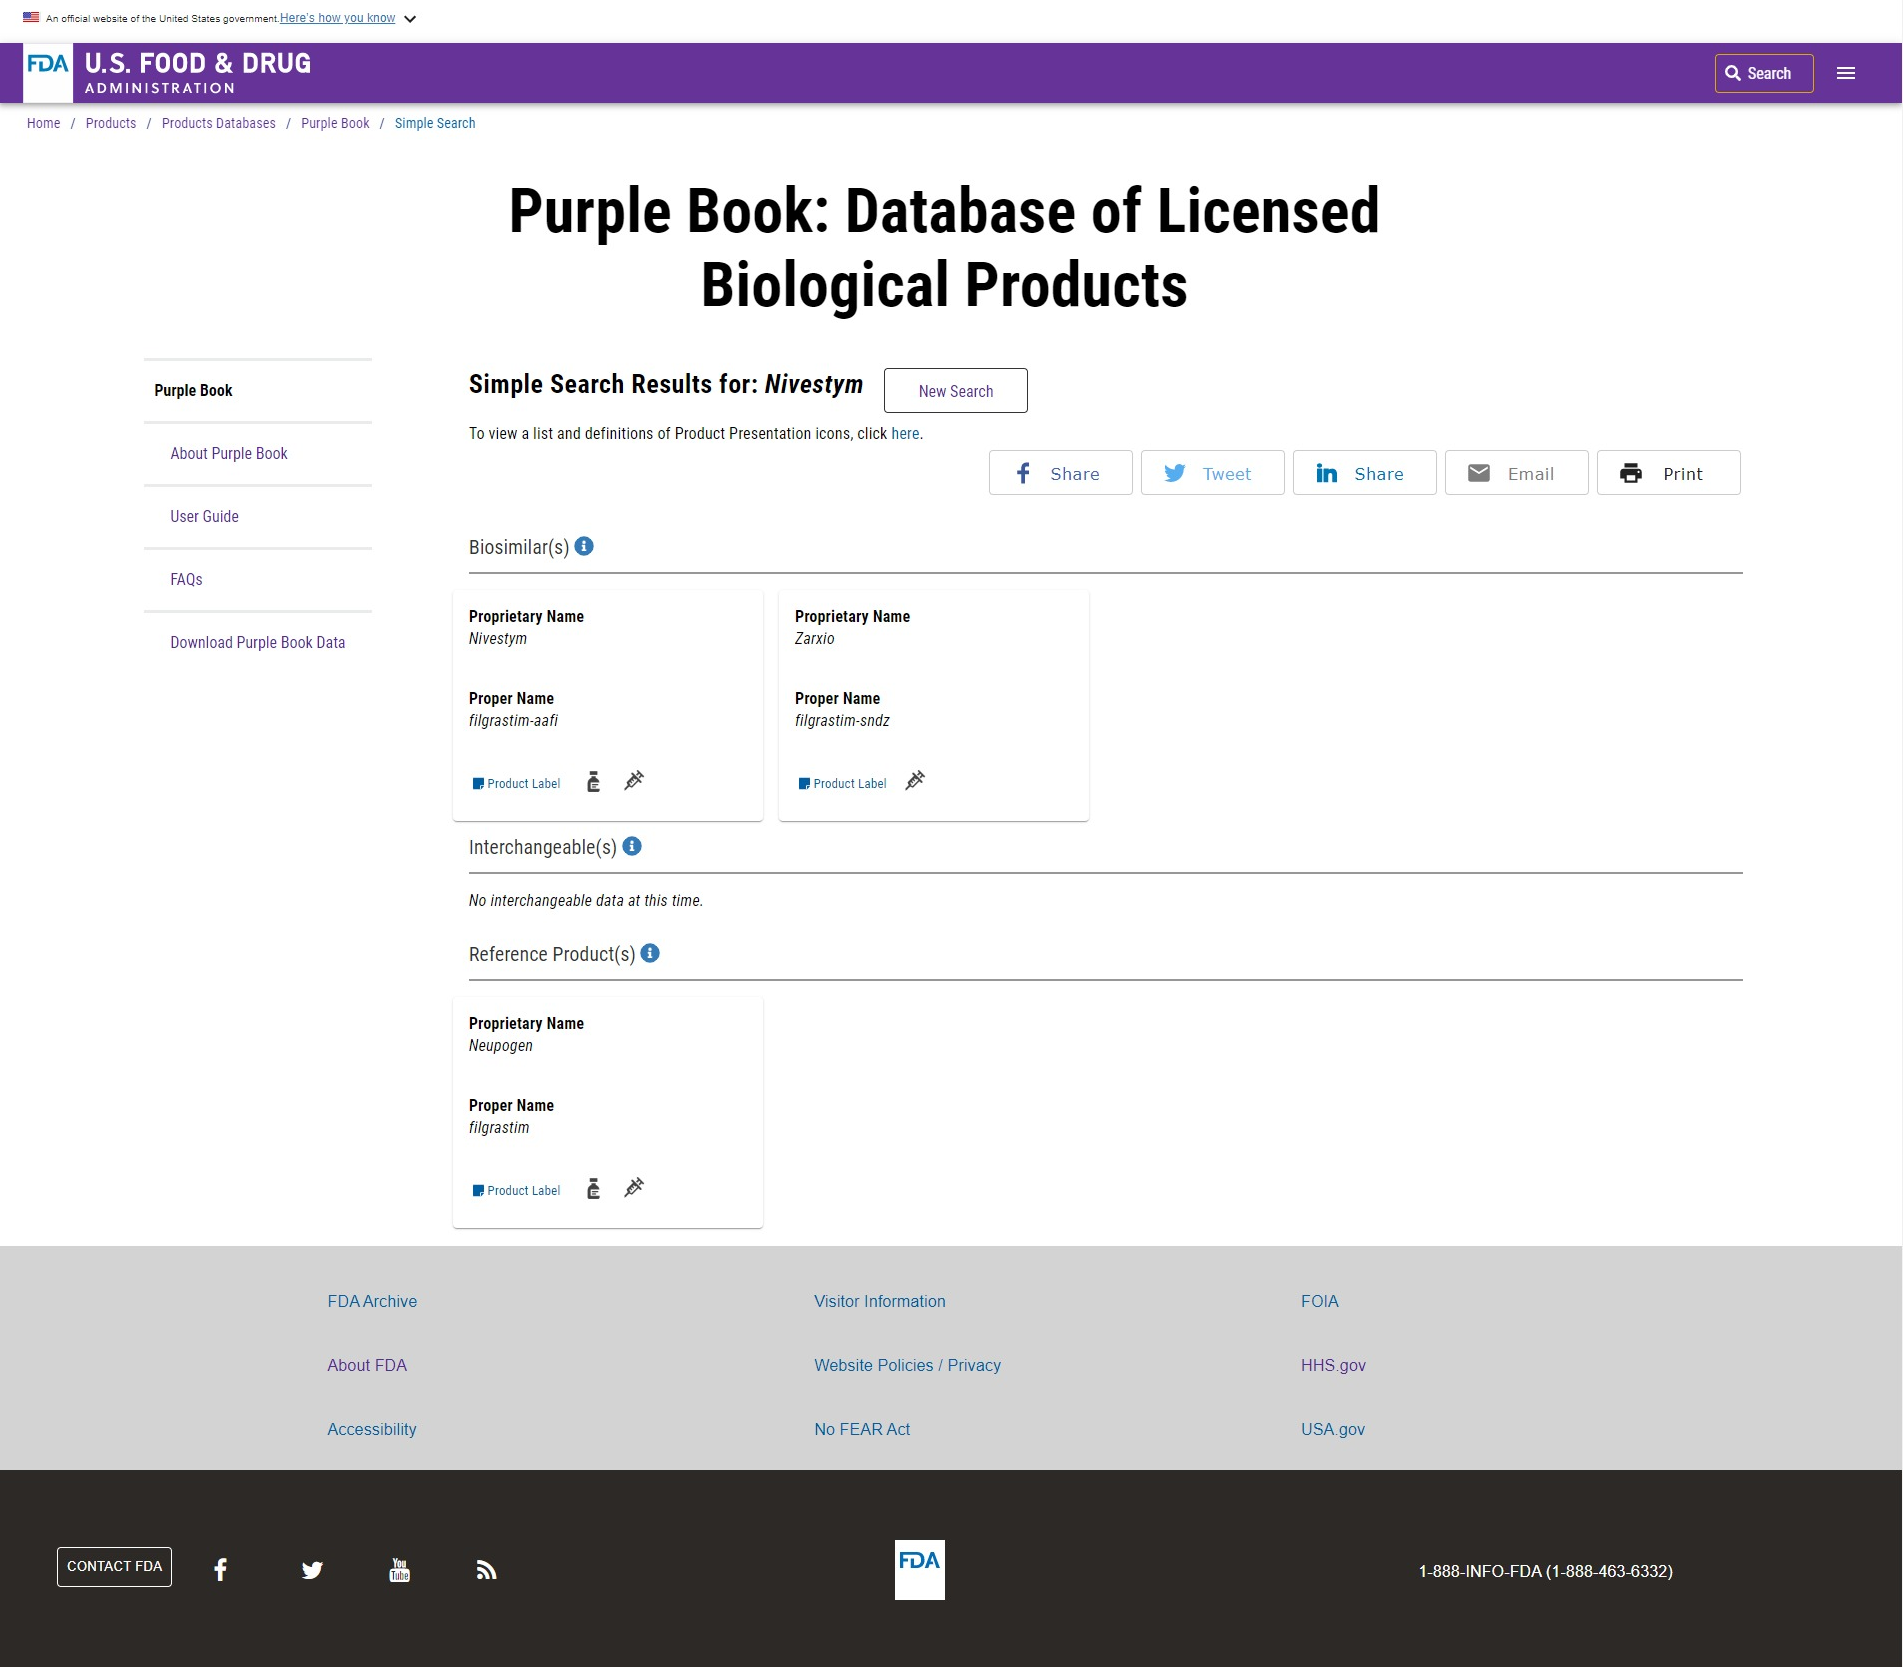Image resolution: width=1903 pixels, height=1667 pixels.
Task: Share the page via Facebook button
Action: coord(1060,473)
